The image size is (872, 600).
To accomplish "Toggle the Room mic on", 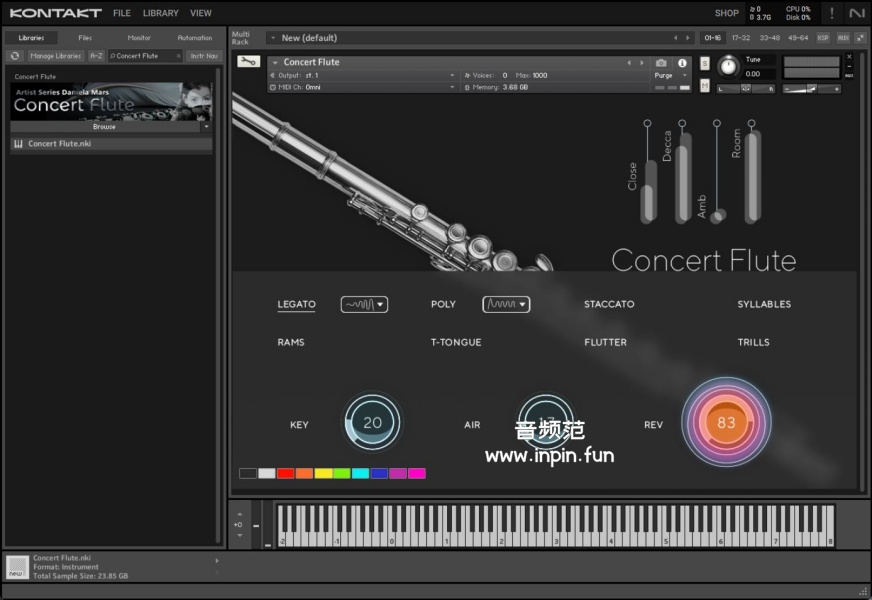I will (x=751, y=123).
